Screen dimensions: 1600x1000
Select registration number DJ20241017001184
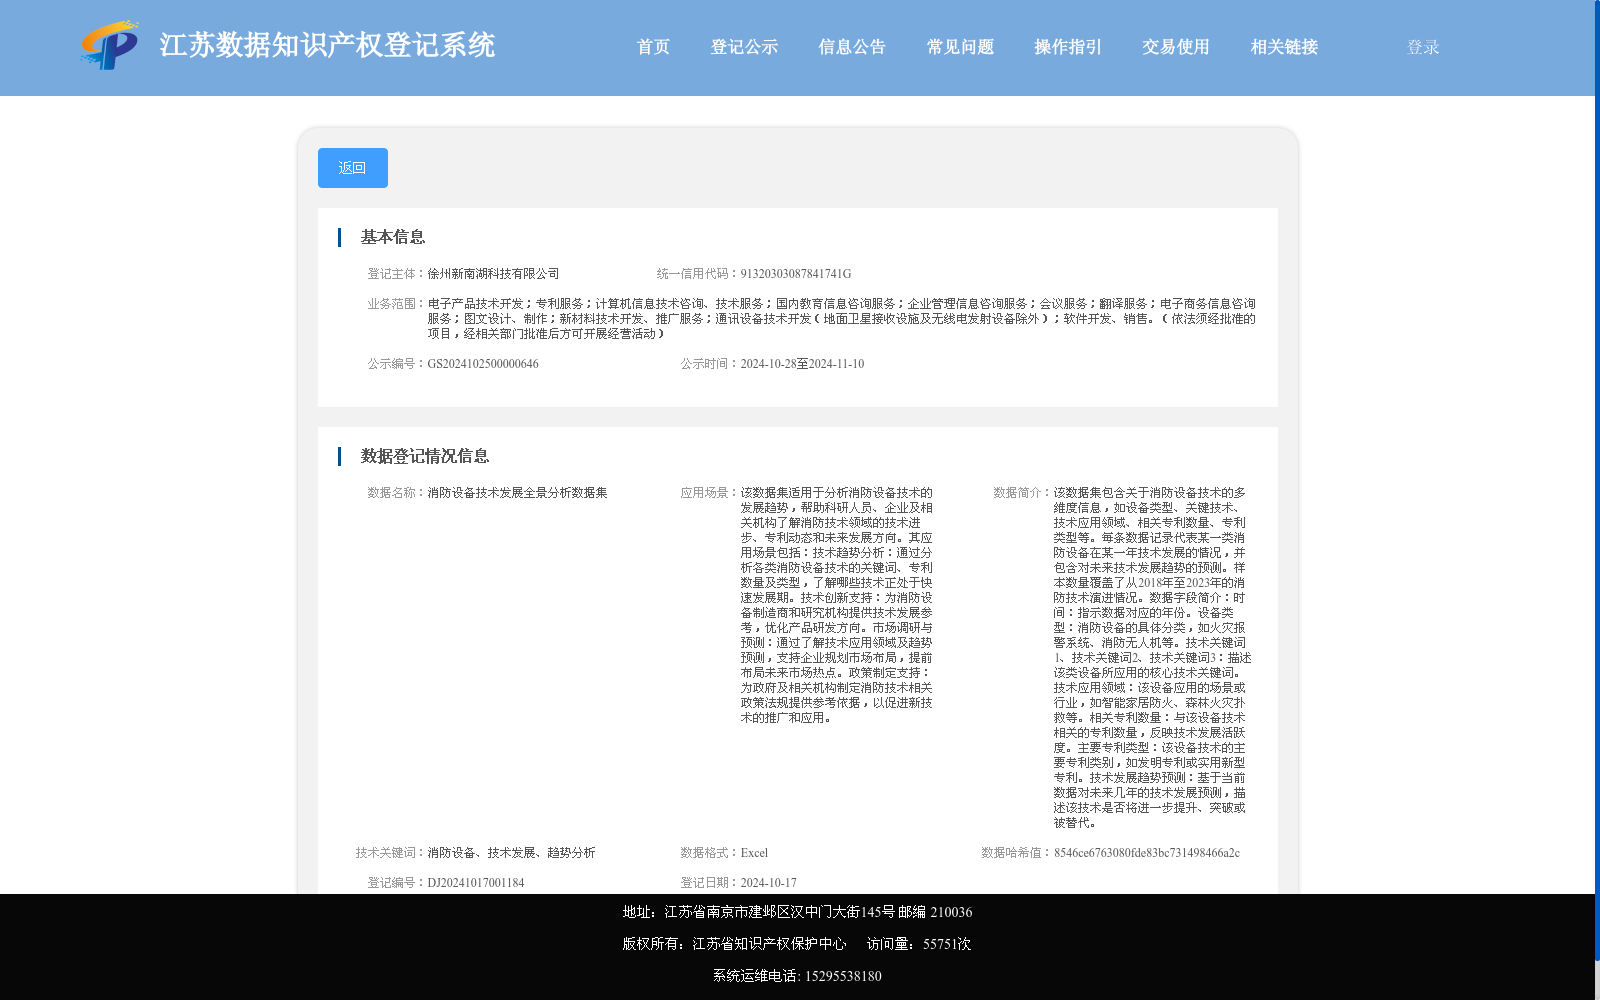(x=476, y=883)
